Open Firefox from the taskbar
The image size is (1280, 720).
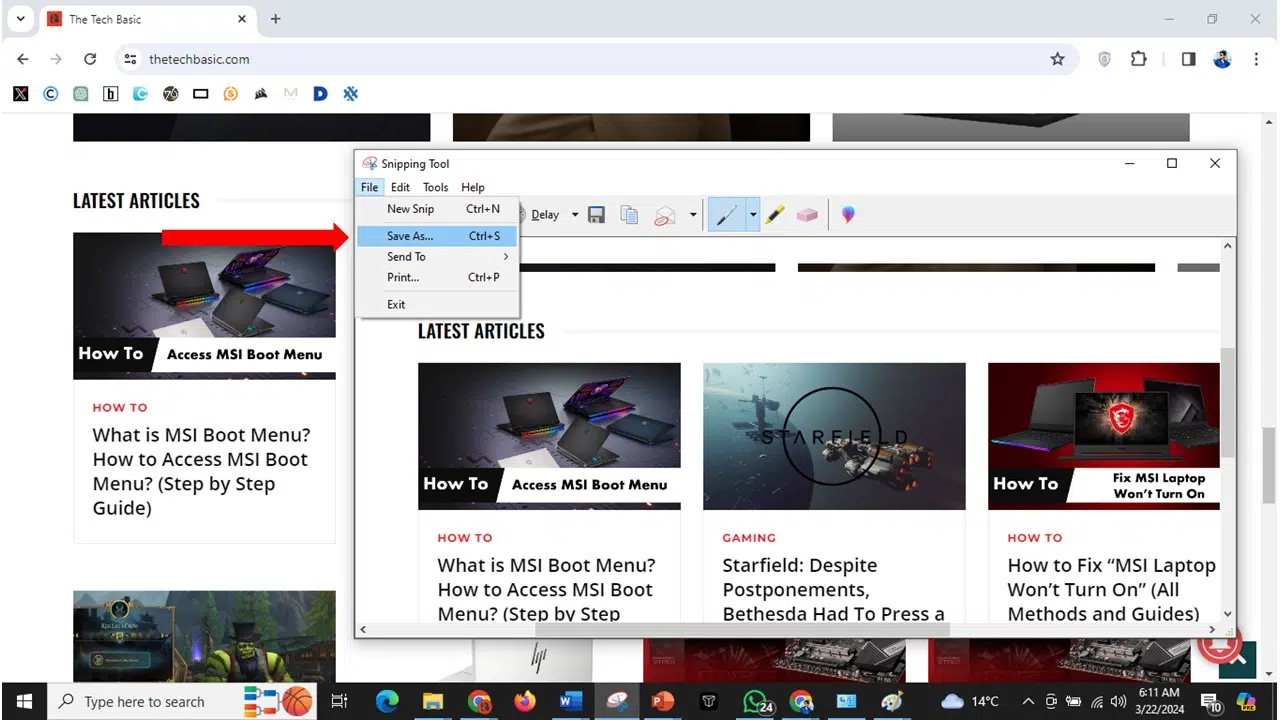525,701
